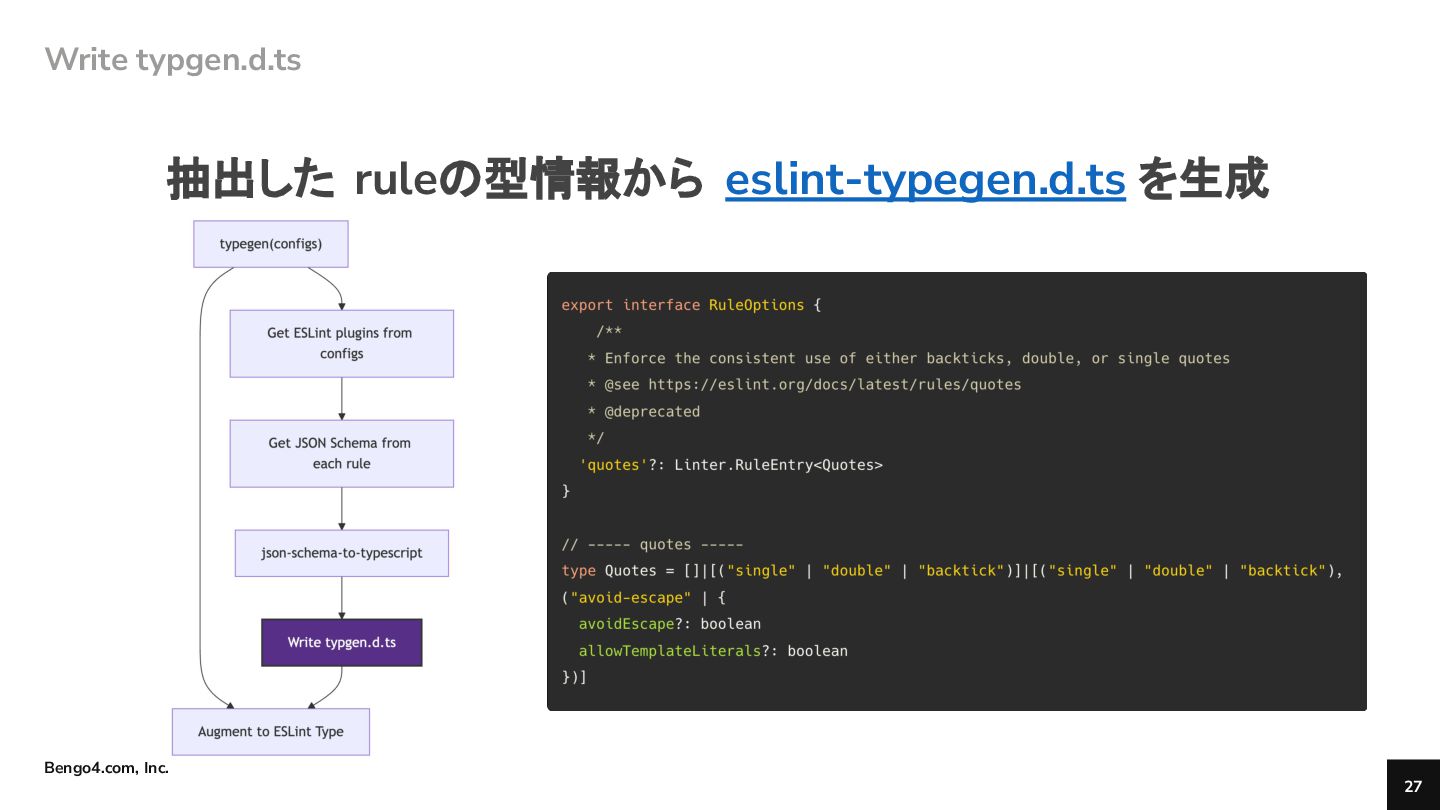Click the @deprecated comment line

pyautogui.click(x=644, y=411)
